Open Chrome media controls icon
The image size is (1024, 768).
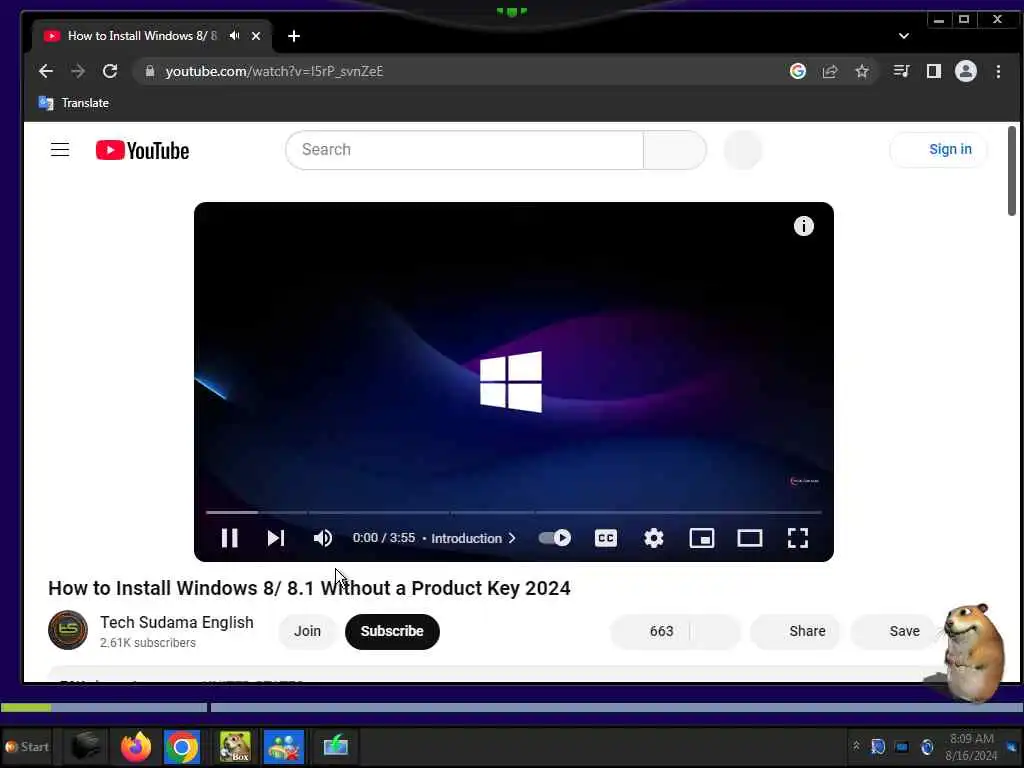[901, 71]
